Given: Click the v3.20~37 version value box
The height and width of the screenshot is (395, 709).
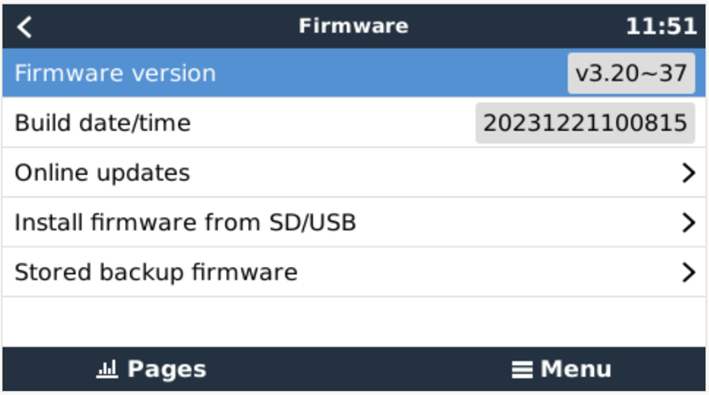Looking at the screenshot, I should (x=631, y=73).
